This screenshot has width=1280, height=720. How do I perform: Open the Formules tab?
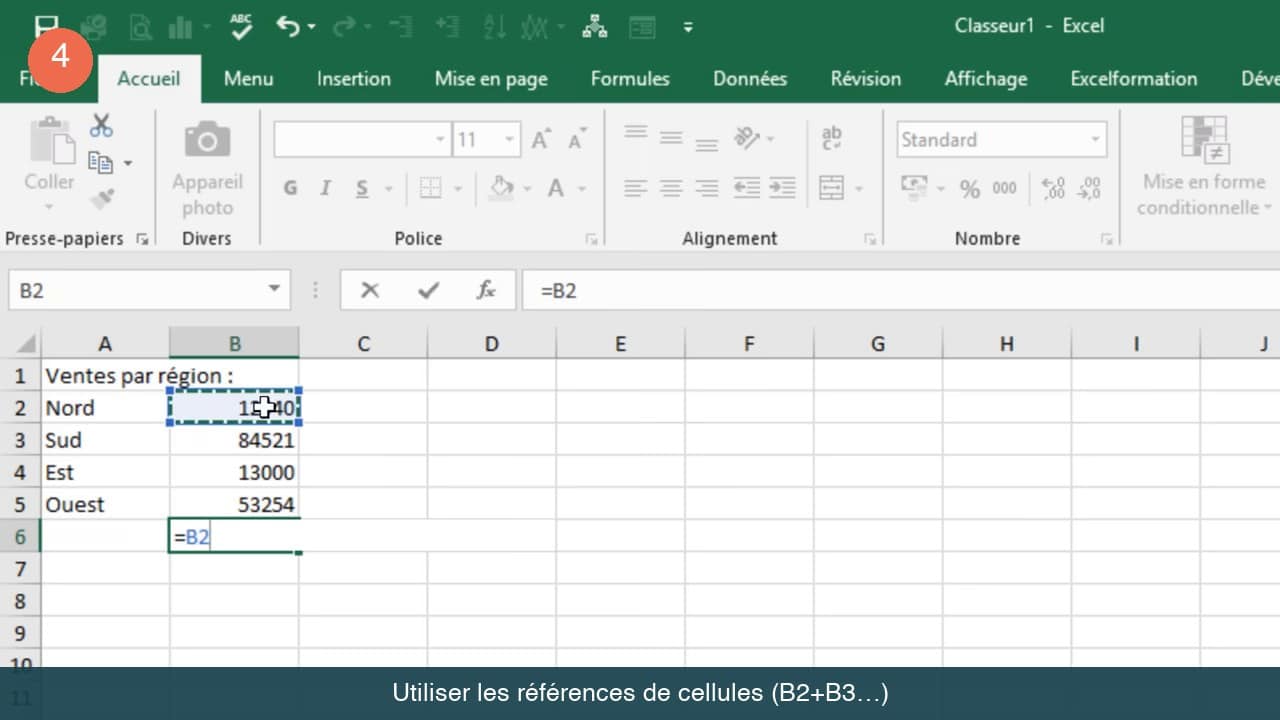(630, 79)
